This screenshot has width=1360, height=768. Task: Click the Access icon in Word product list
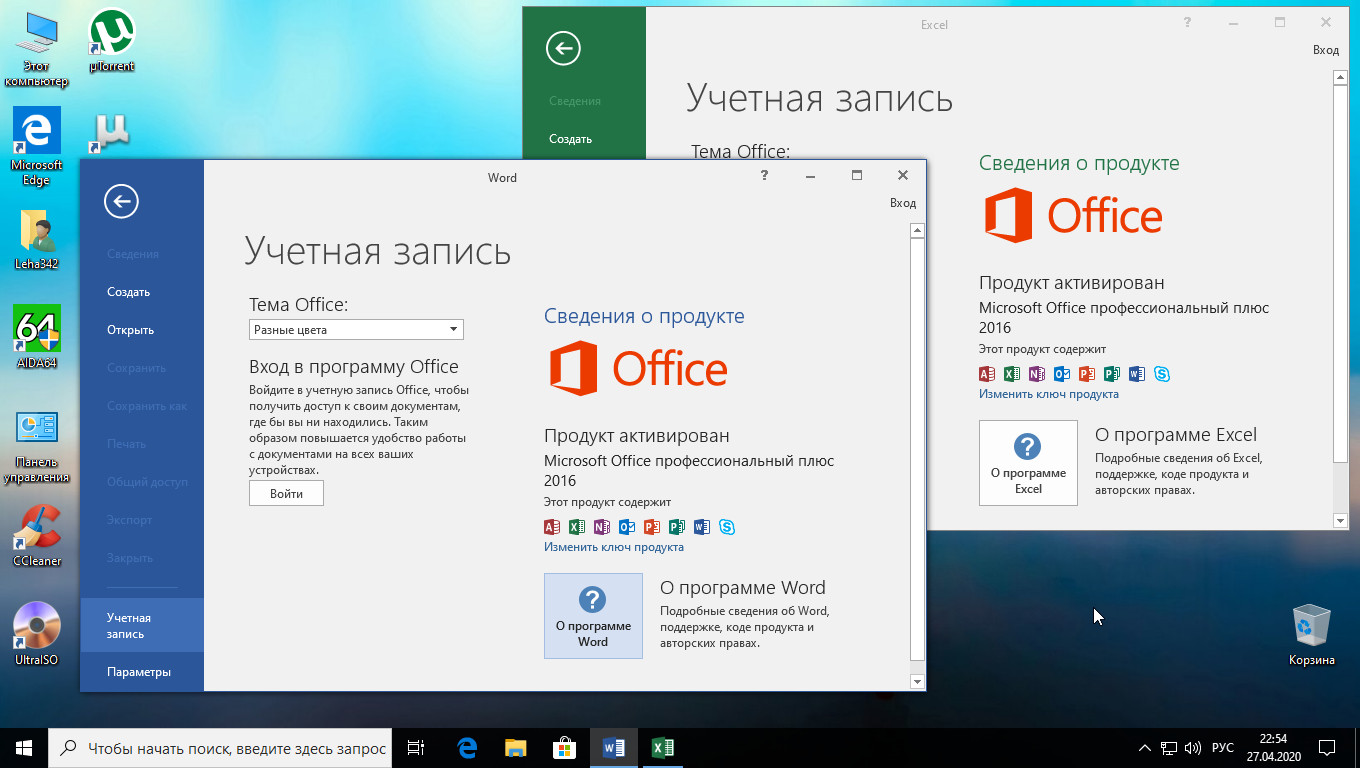click(x=552, y=527)
